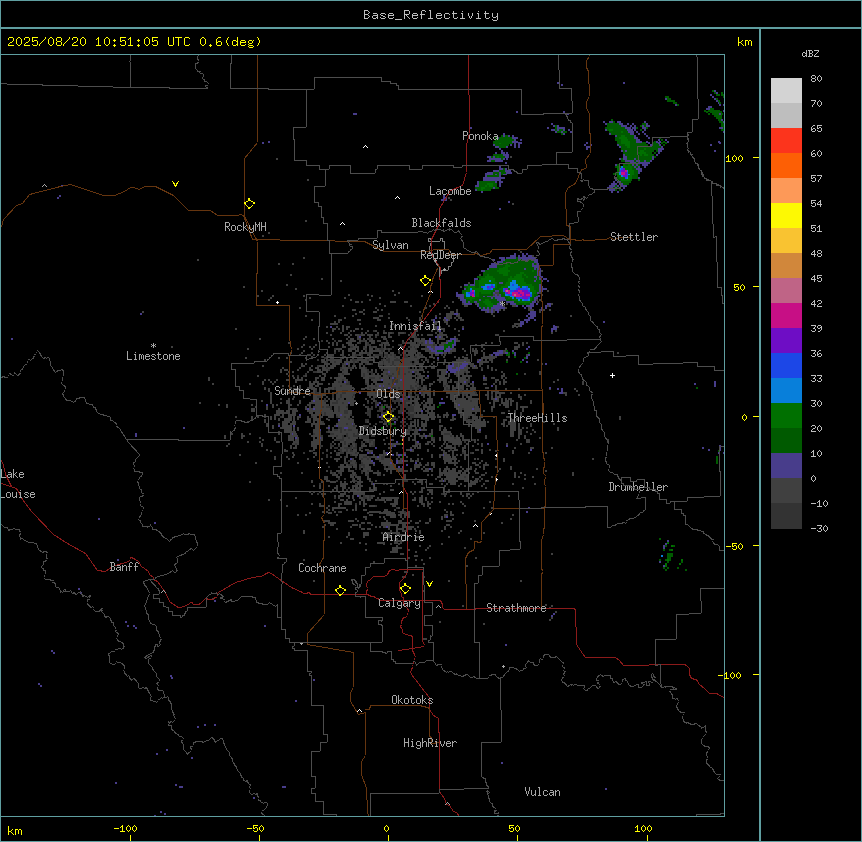This screenshot has height=842, width=862.
Task: Select the yellow diamond marker between Olds and Didsbury
Action: [x=388, y=417]
